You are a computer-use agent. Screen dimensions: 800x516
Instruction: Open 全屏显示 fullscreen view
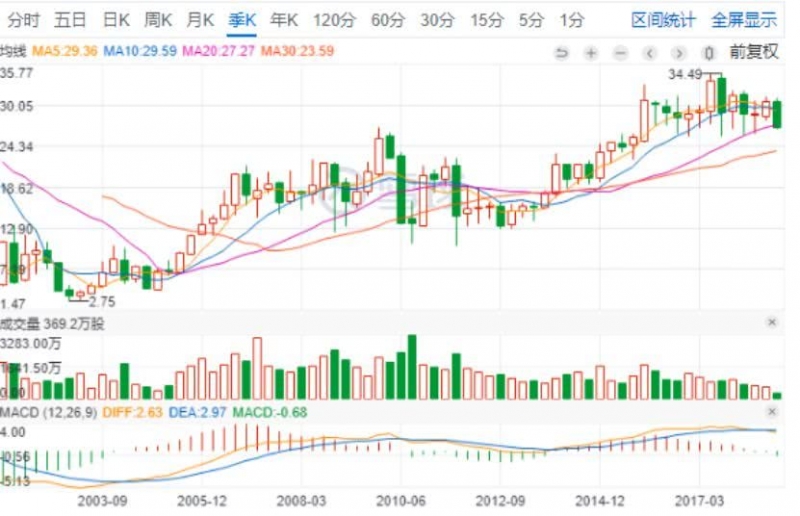(x=744, y=20)
